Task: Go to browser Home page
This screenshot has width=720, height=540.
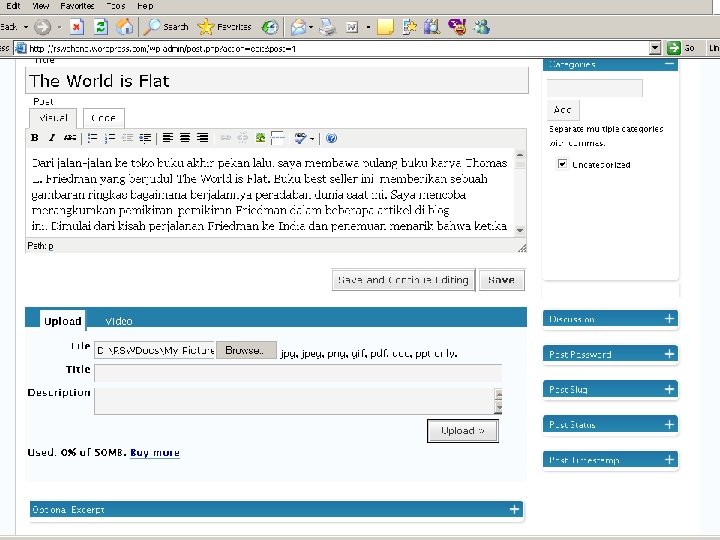Action: tap(124, 27)
